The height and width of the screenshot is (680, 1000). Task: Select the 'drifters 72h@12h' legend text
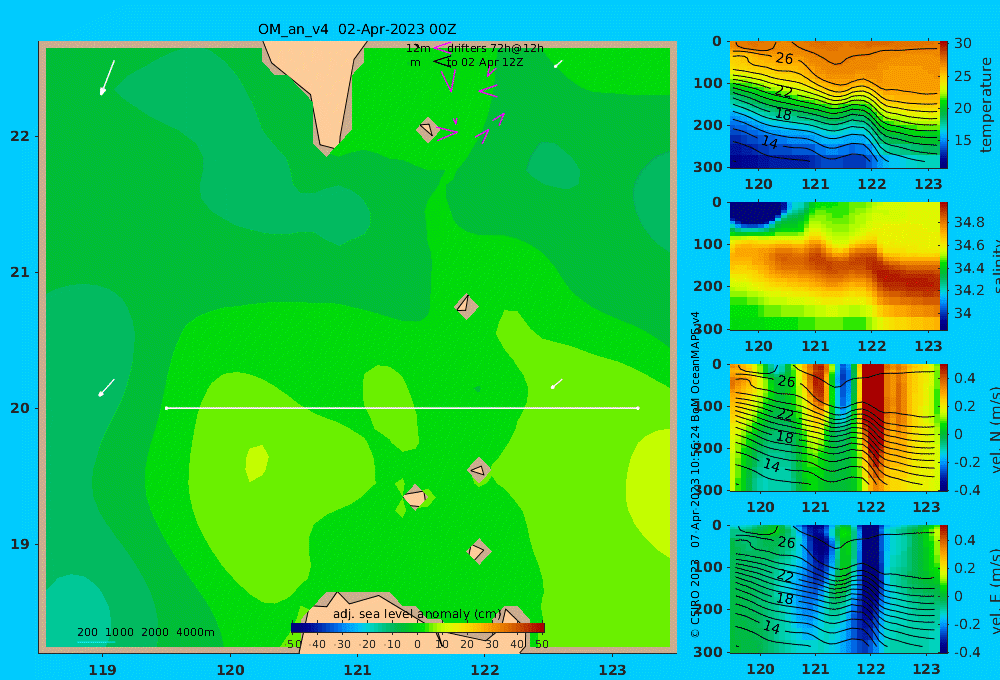(x=496, y=48)
